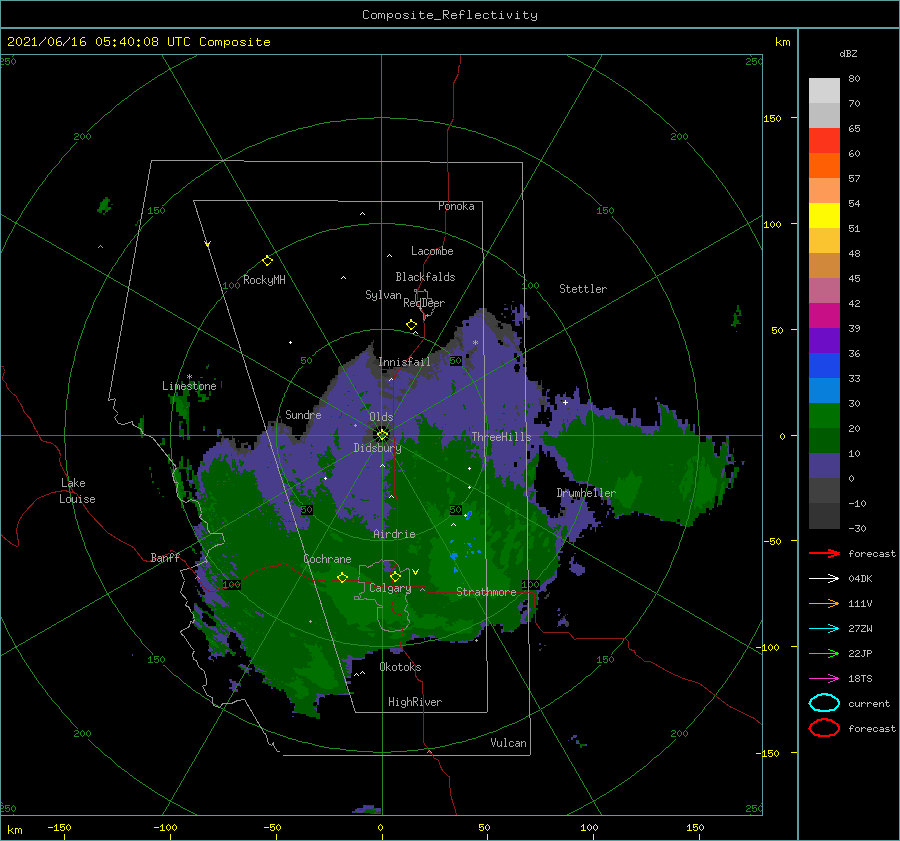Click the Didsbury label
The image size is (900, 841).
377,448
